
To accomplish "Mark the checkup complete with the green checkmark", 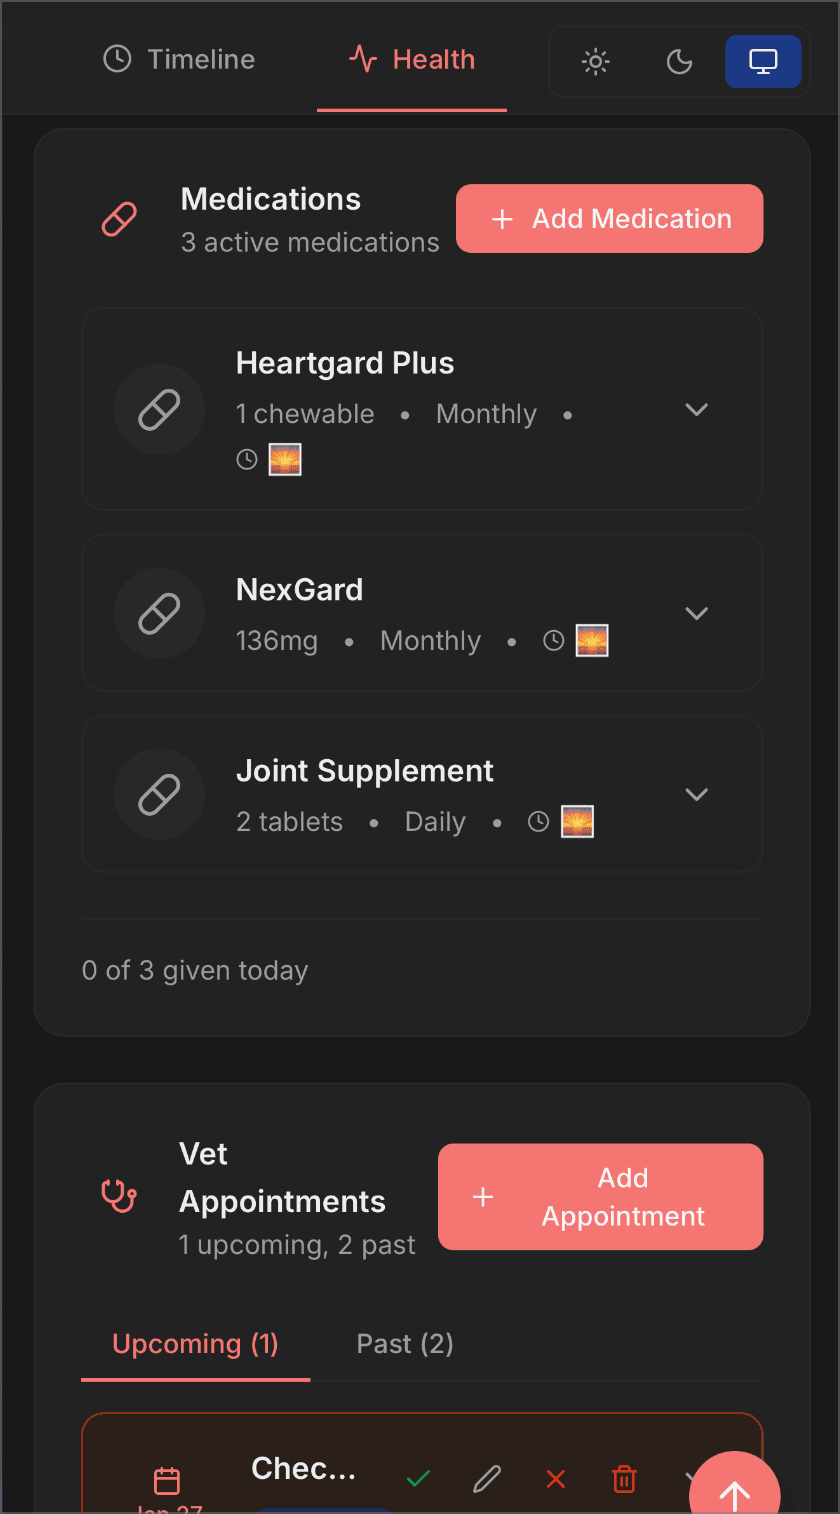I will click(x=418, y=1480).
